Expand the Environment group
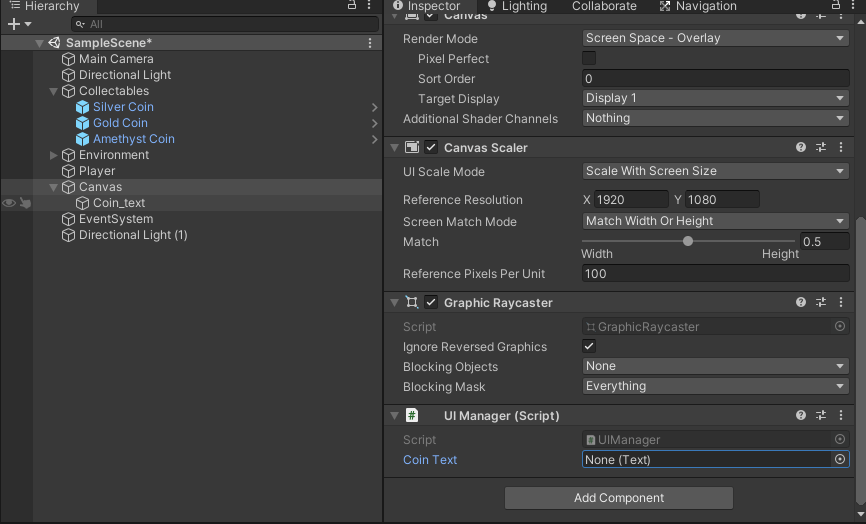This screenshot has width=866, height=524. [x=53, y=155]
